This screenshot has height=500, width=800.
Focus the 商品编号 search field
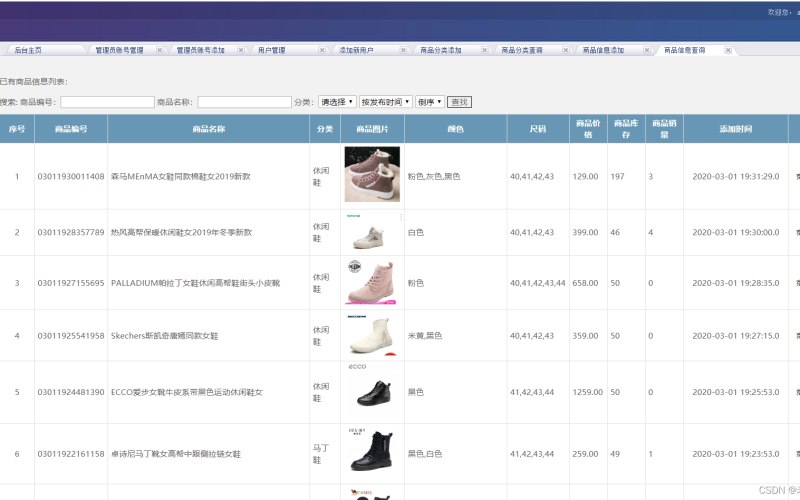pos(107,102)
